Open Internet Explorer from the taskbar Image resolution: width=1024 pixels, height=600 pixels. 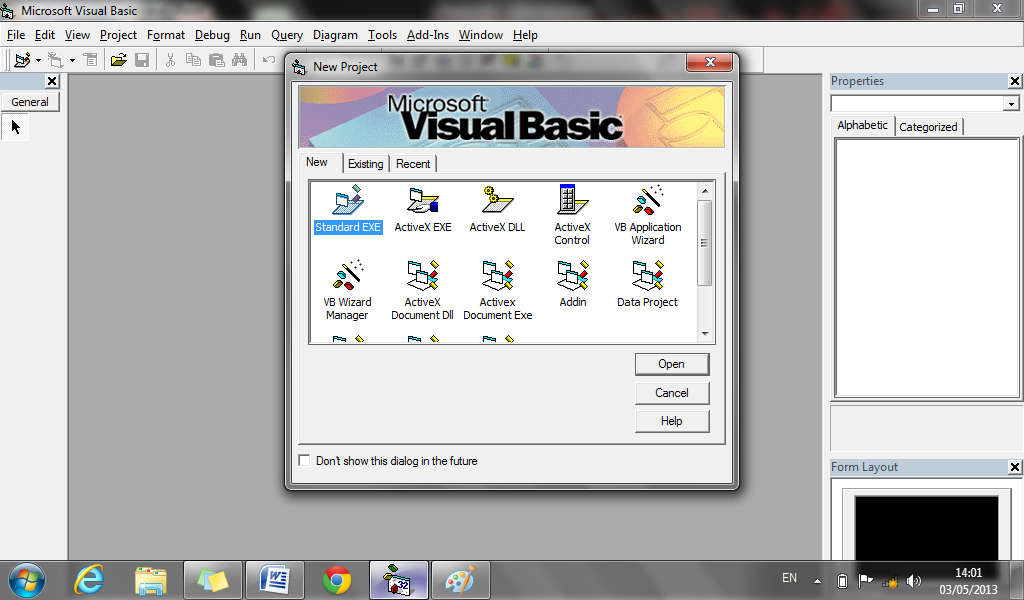(x=89, y=580)
